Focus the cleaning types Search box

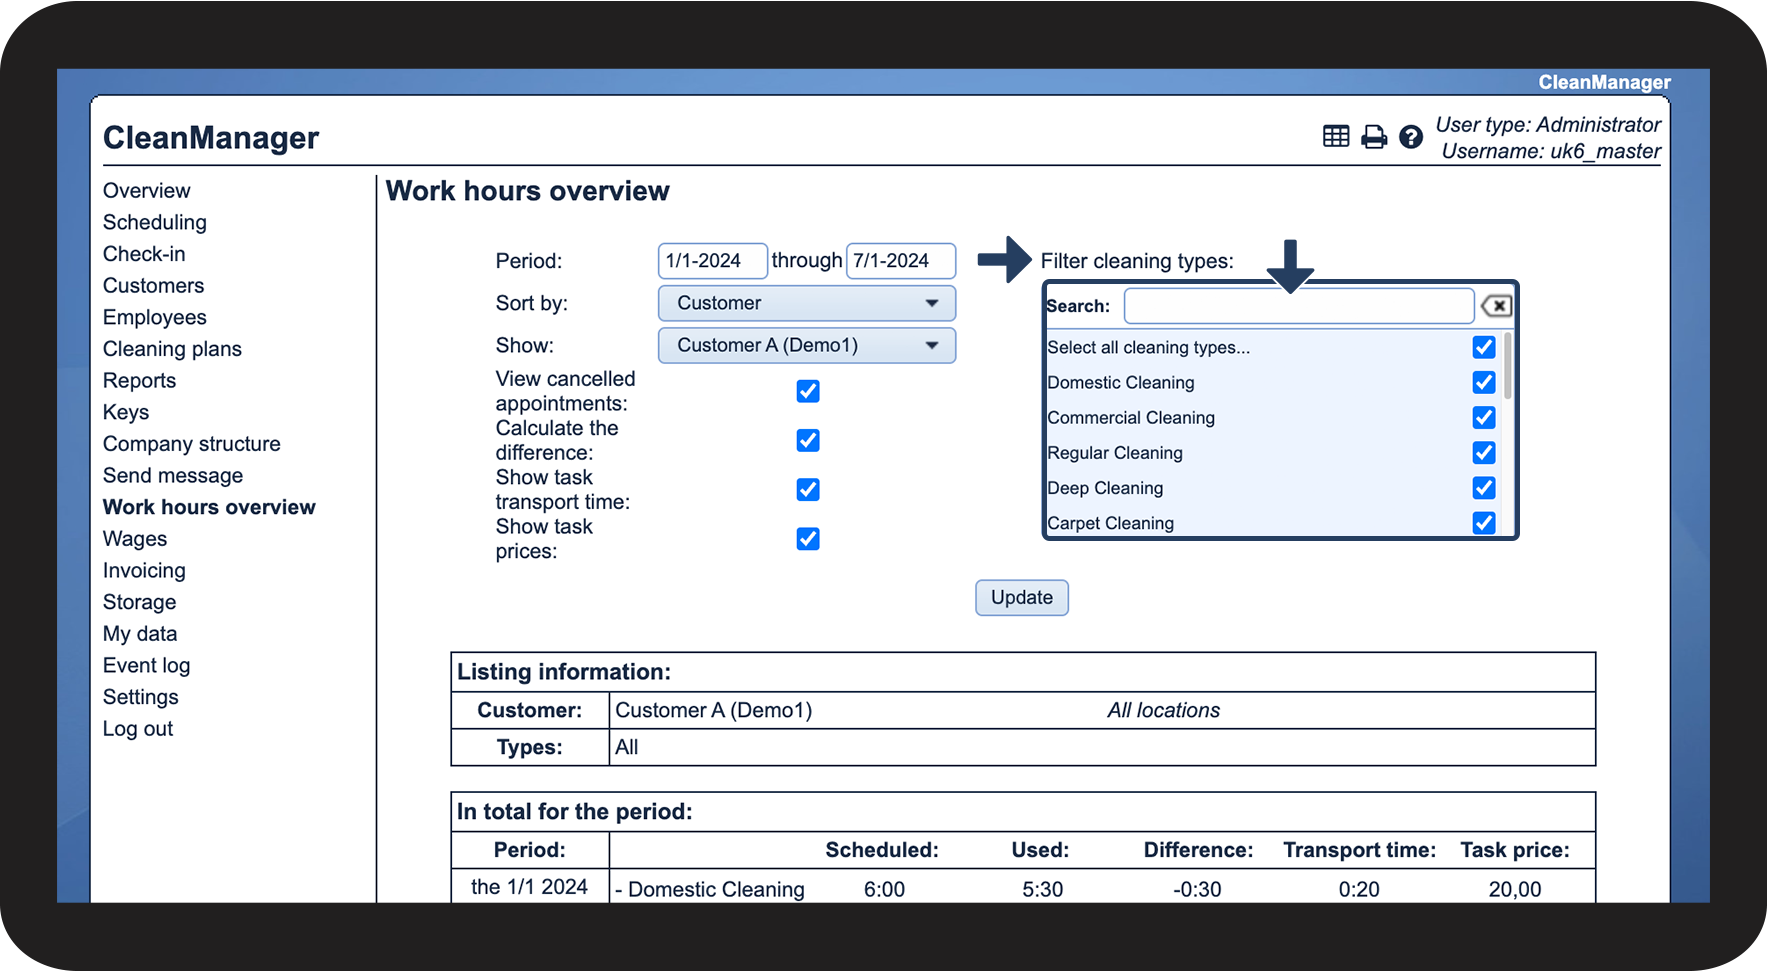click(1299, 306)
